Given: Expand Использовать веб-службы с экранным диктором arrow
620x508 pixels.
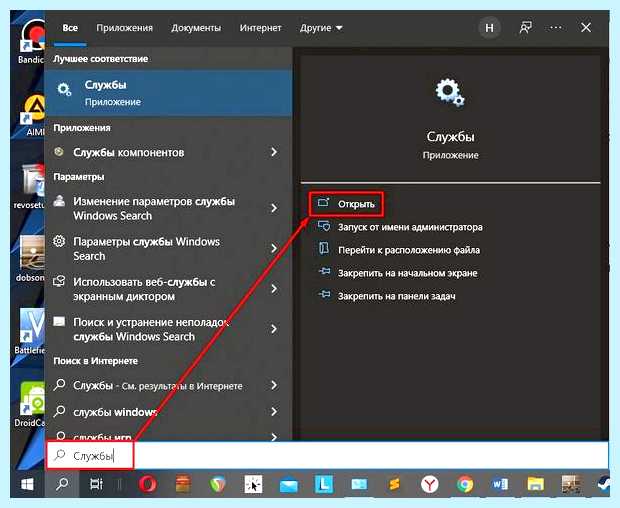Looking at the screenshot, I should pyautogui.click(x=274, y=289).
